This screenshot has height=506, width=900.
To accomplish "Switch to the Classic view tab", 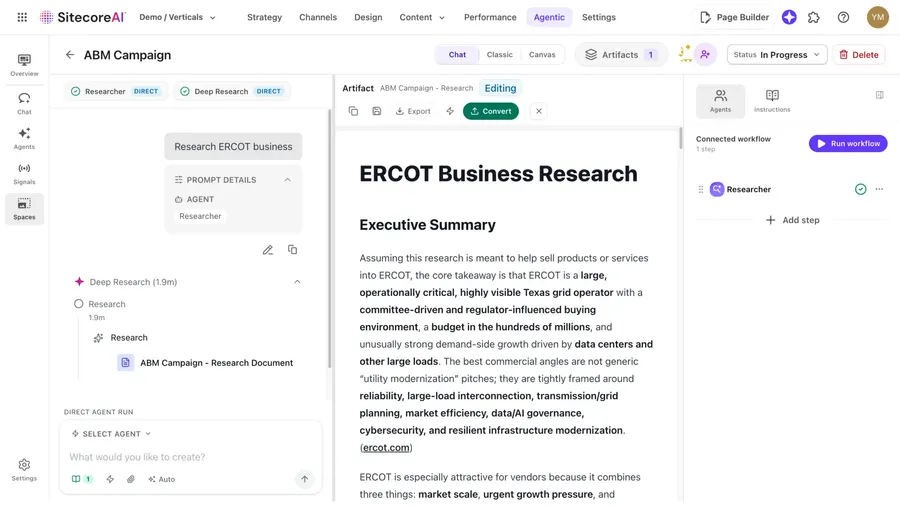I will tap(499, 55).
